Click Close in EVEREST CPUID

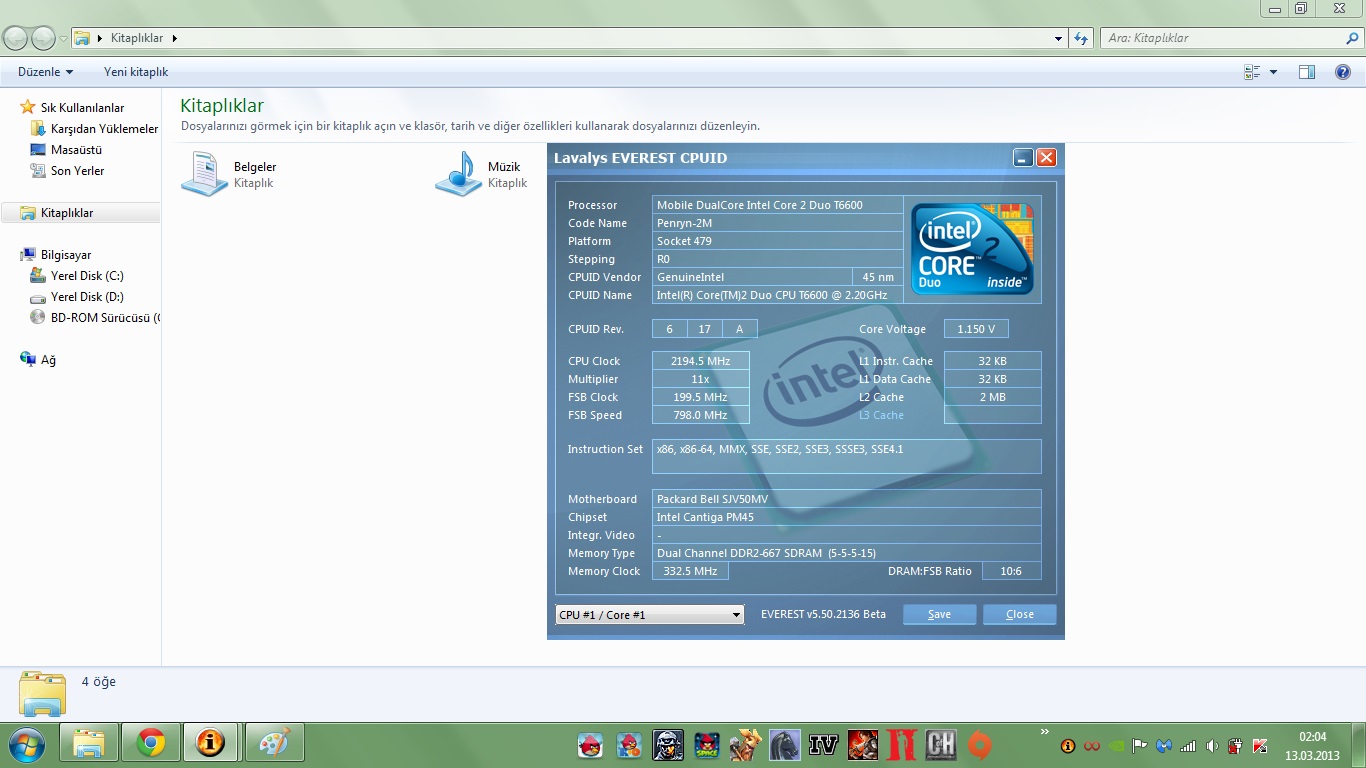(x=1019, y=614)
